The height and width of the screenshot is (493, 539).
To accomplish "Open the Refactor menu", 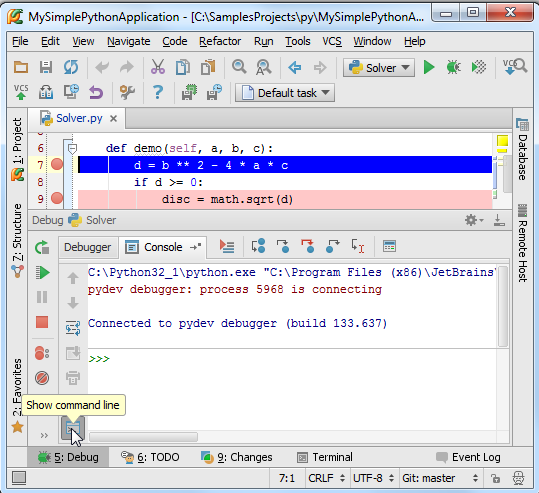I will point(220,41).
